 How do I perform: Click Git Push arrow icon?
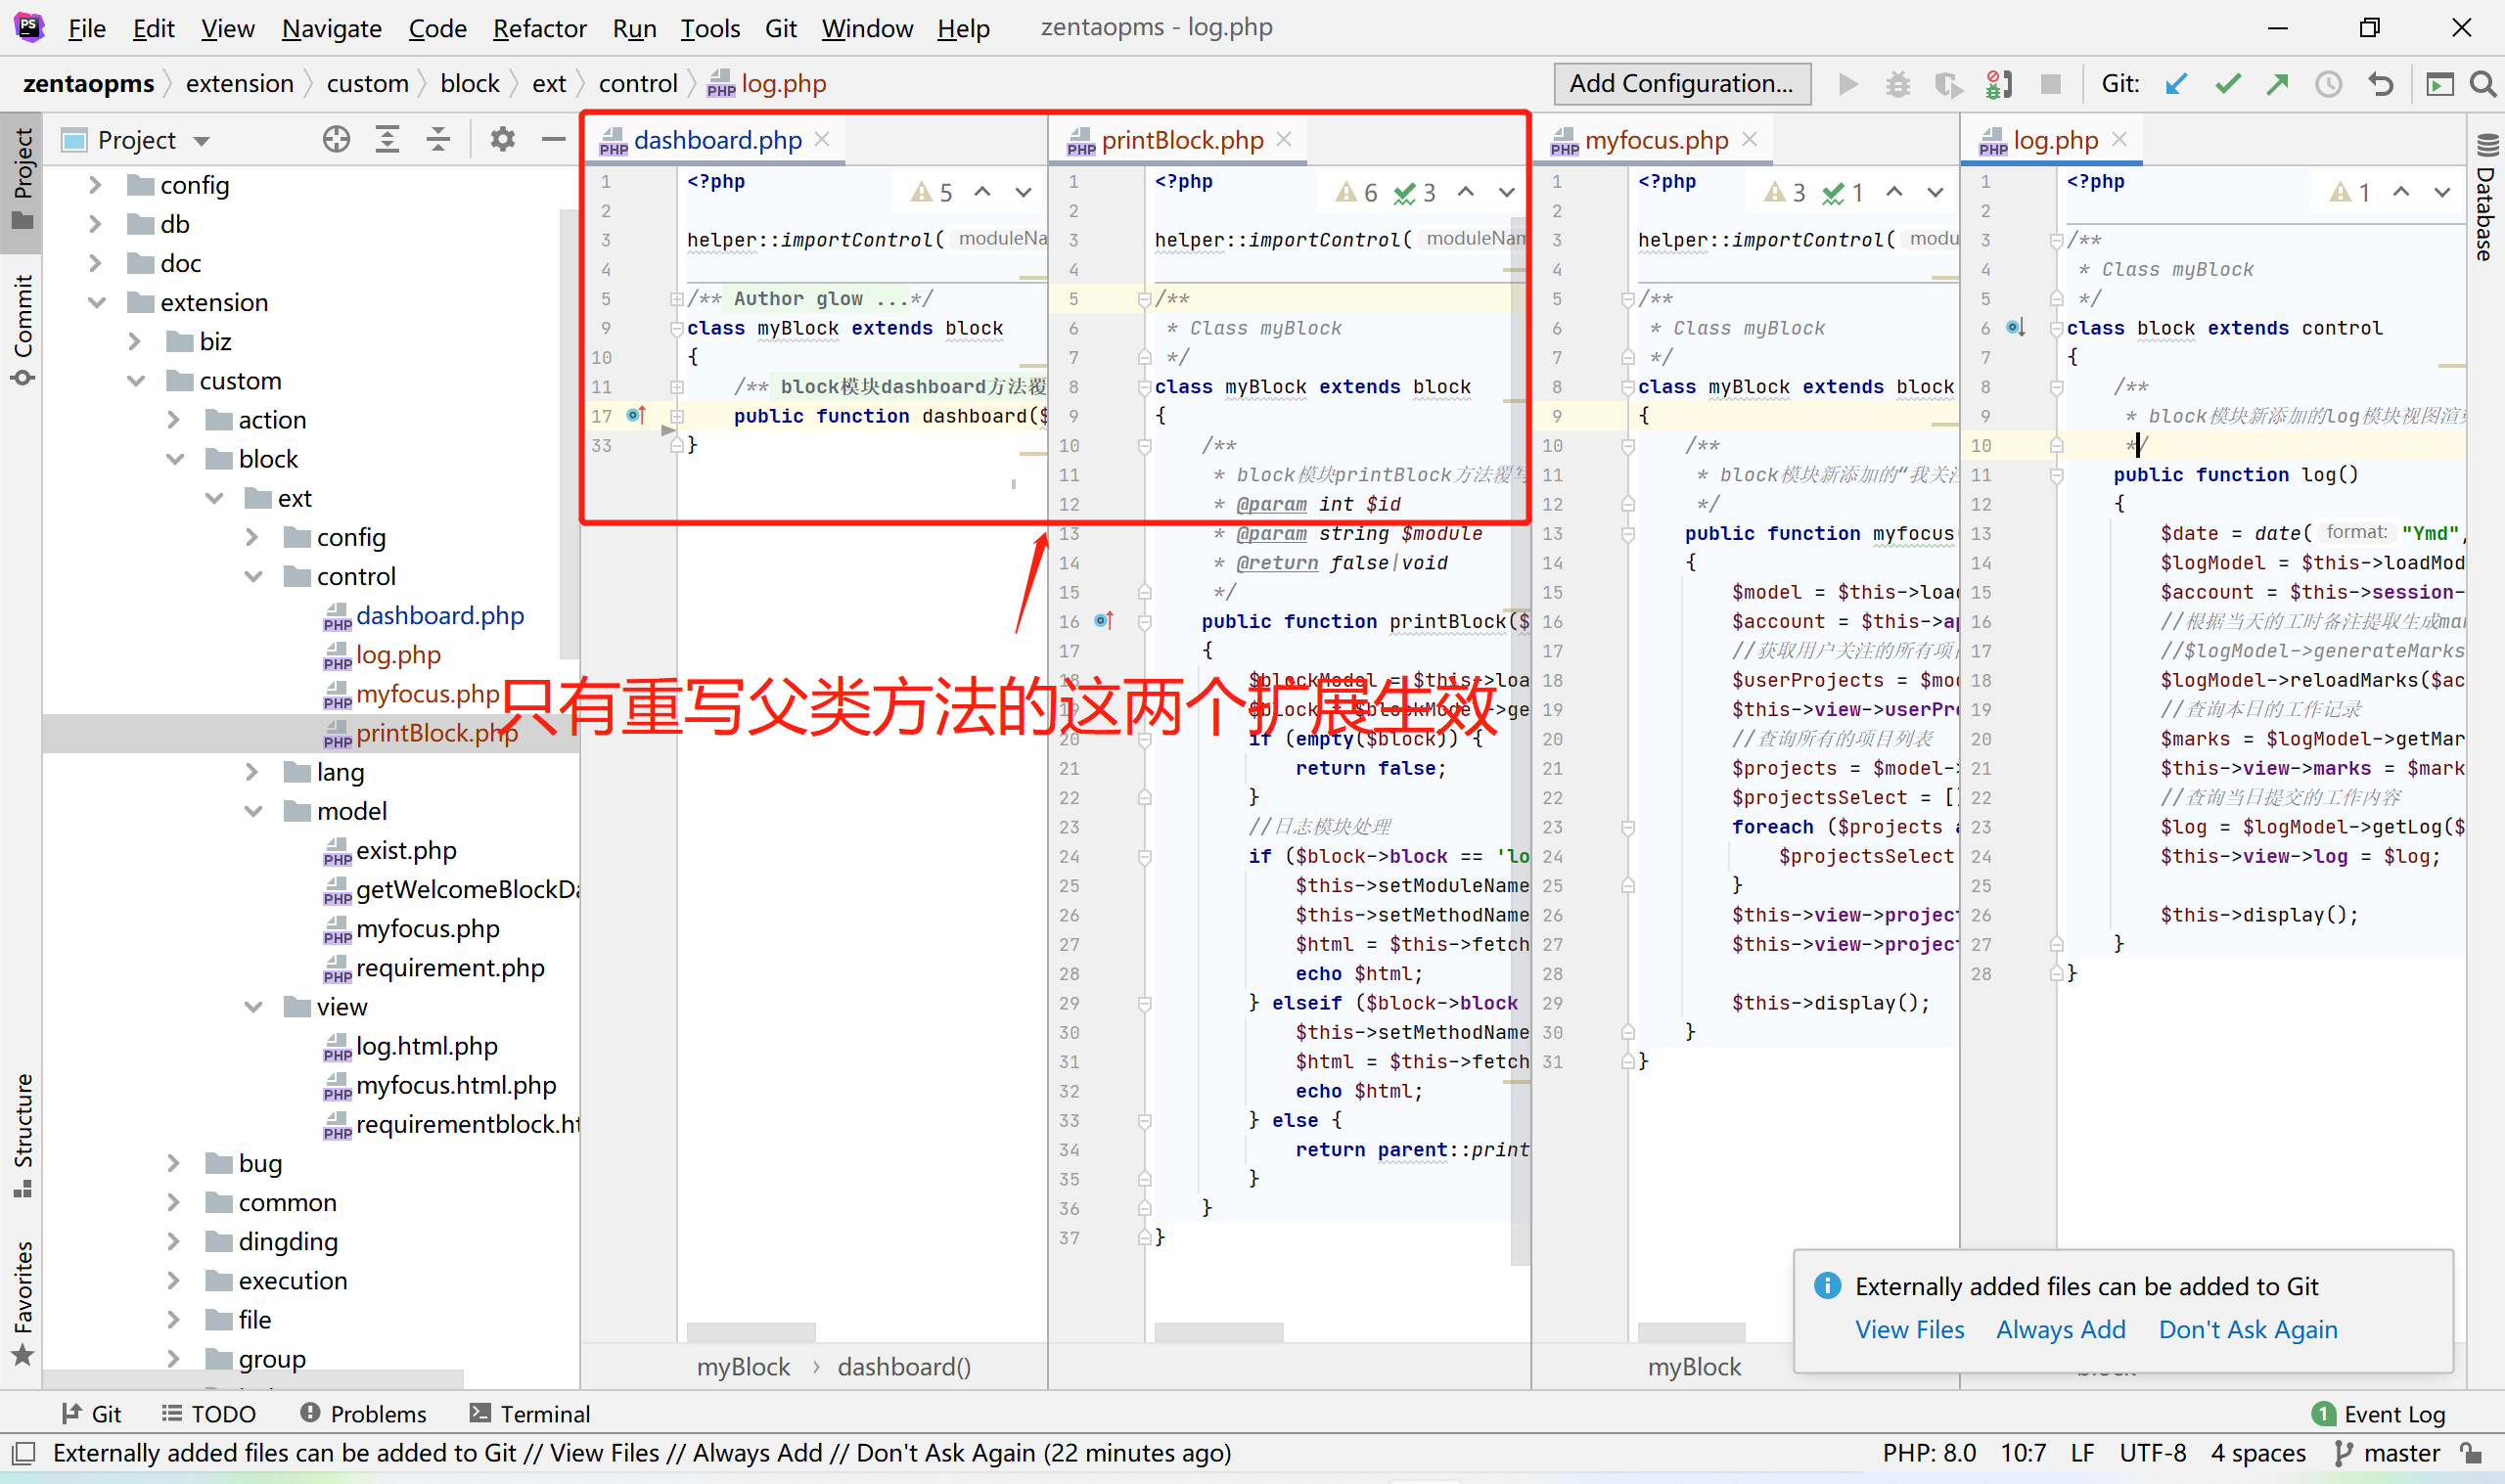click(x=2277, y=84)
